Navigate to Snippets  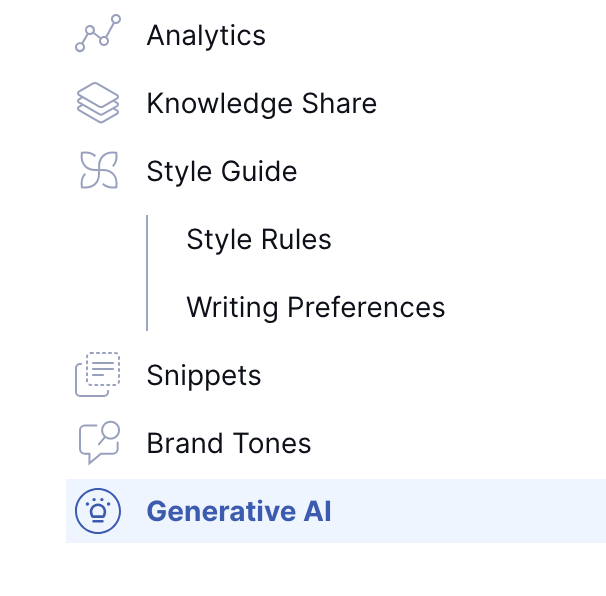click(x=203, y=375)
